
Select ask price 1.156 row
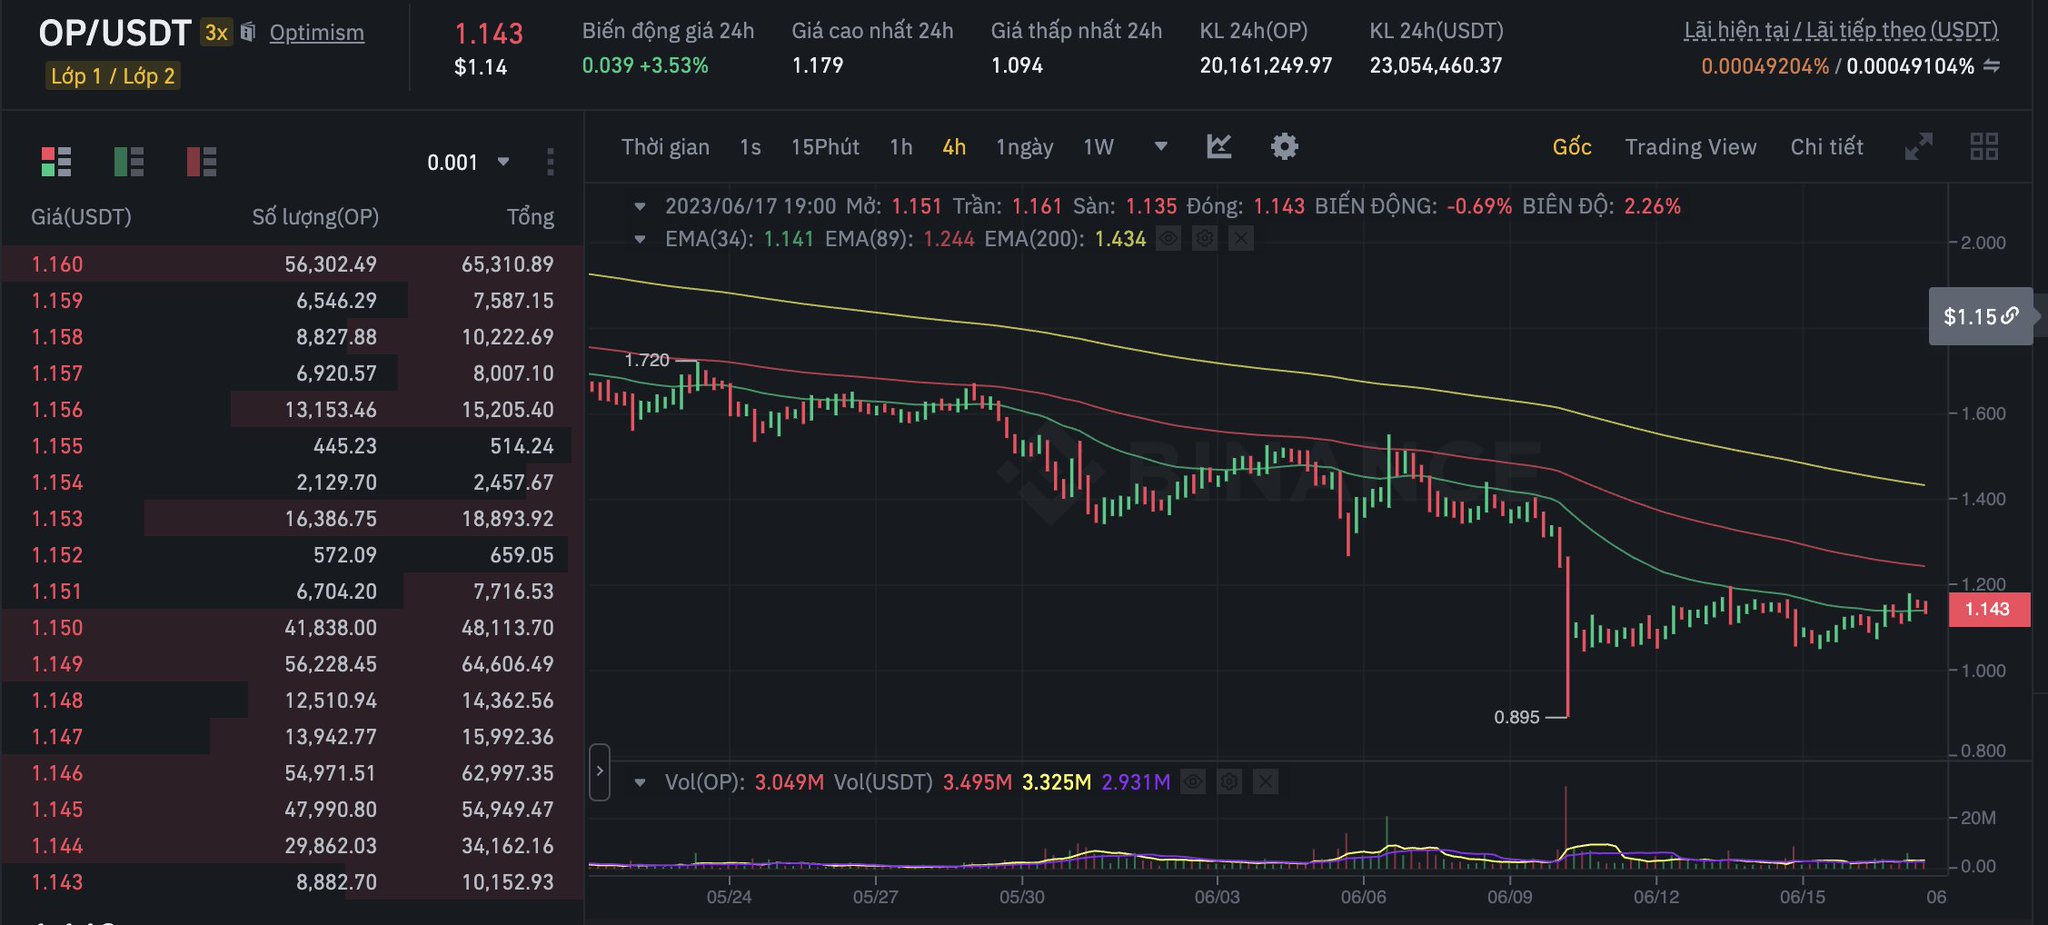tap(292, 409)
